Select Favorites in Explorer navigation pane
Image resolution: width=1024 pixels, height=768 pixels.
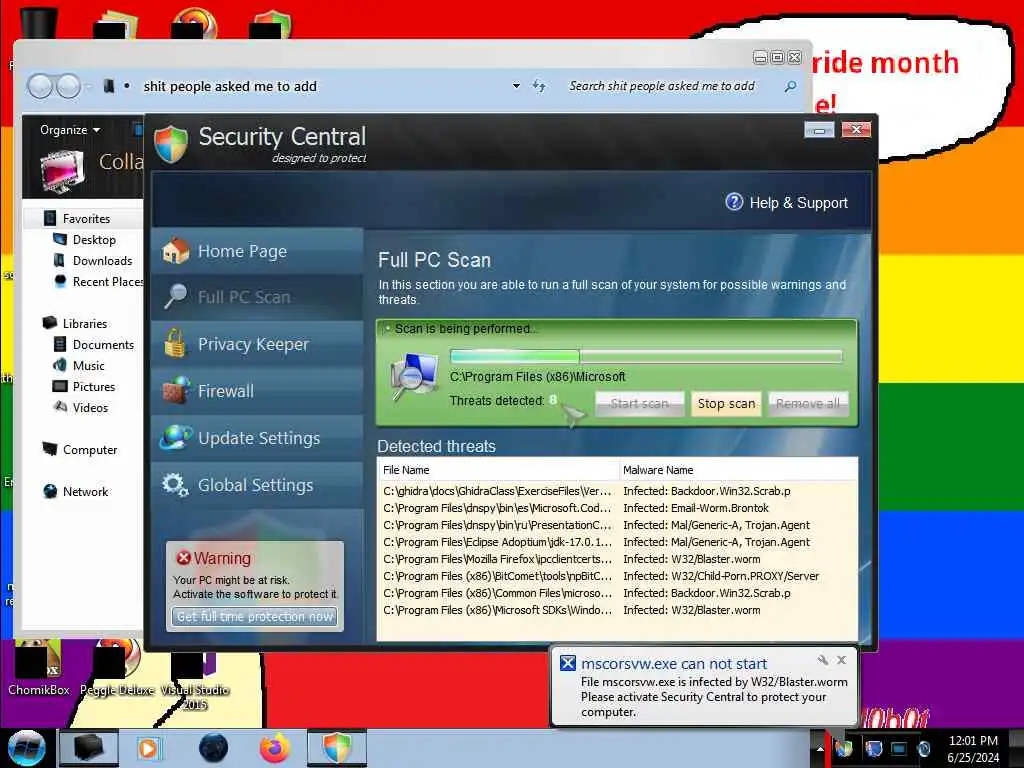pos(85,219)
